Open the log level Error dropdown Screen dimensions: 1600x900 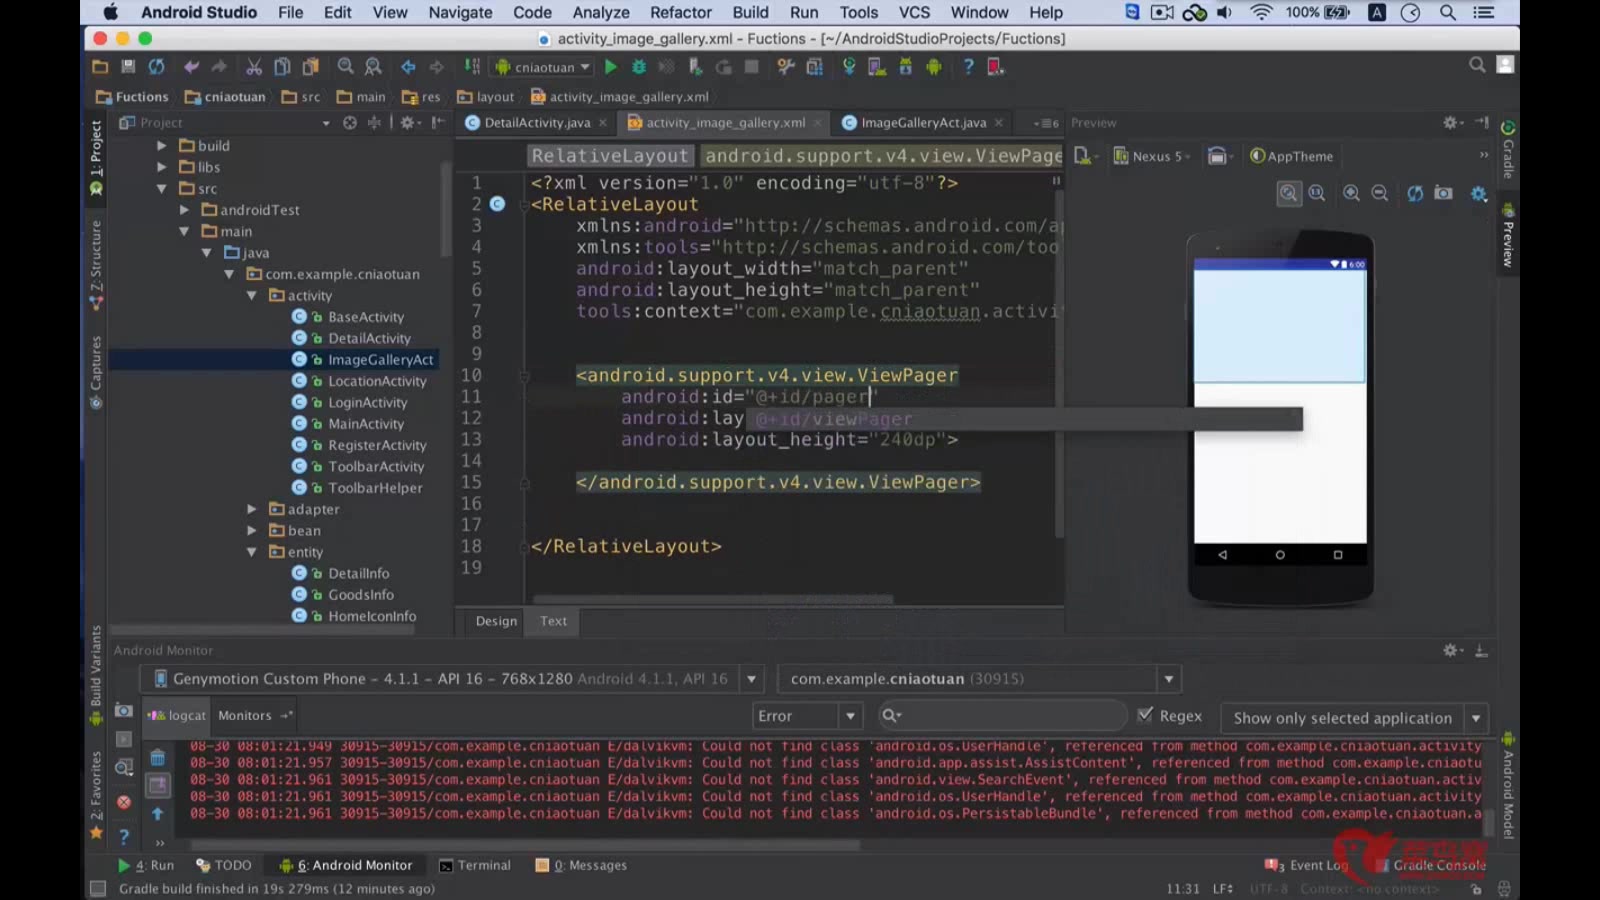[x=807, y=716]
